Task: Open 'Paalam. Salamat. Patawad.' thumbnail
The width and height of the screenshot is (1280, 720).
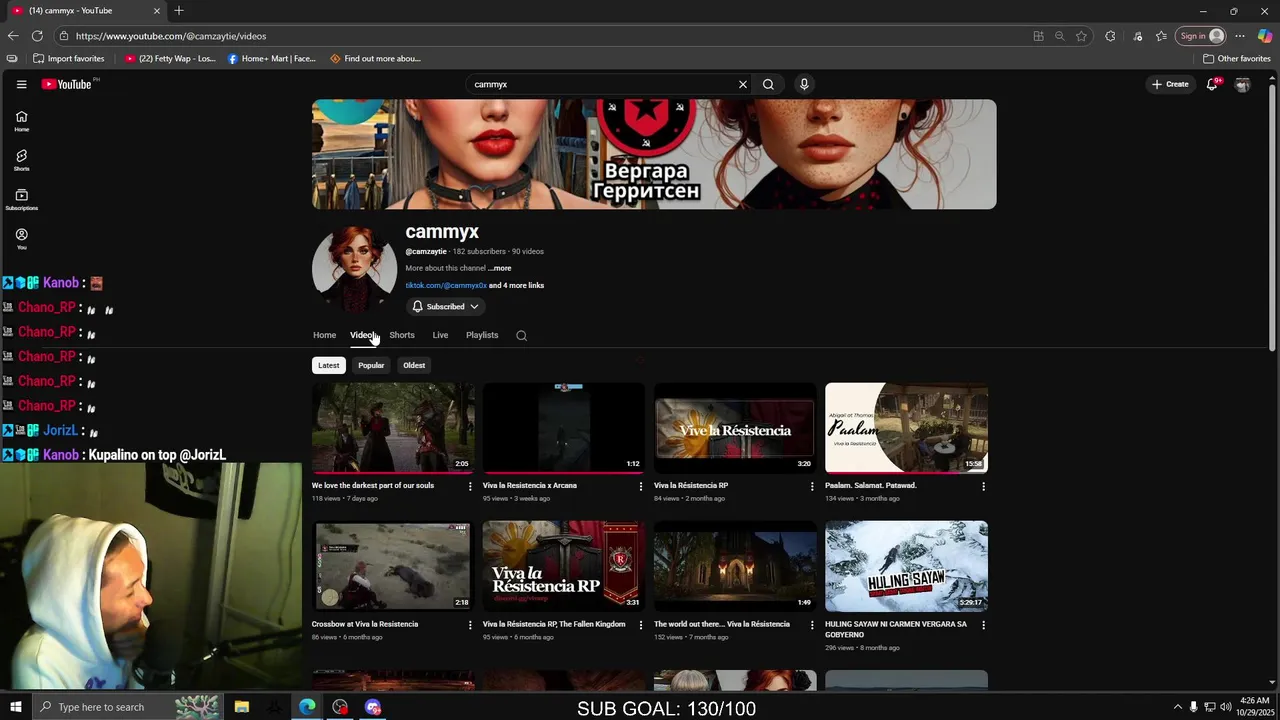Action: click(x=906, y=428)
